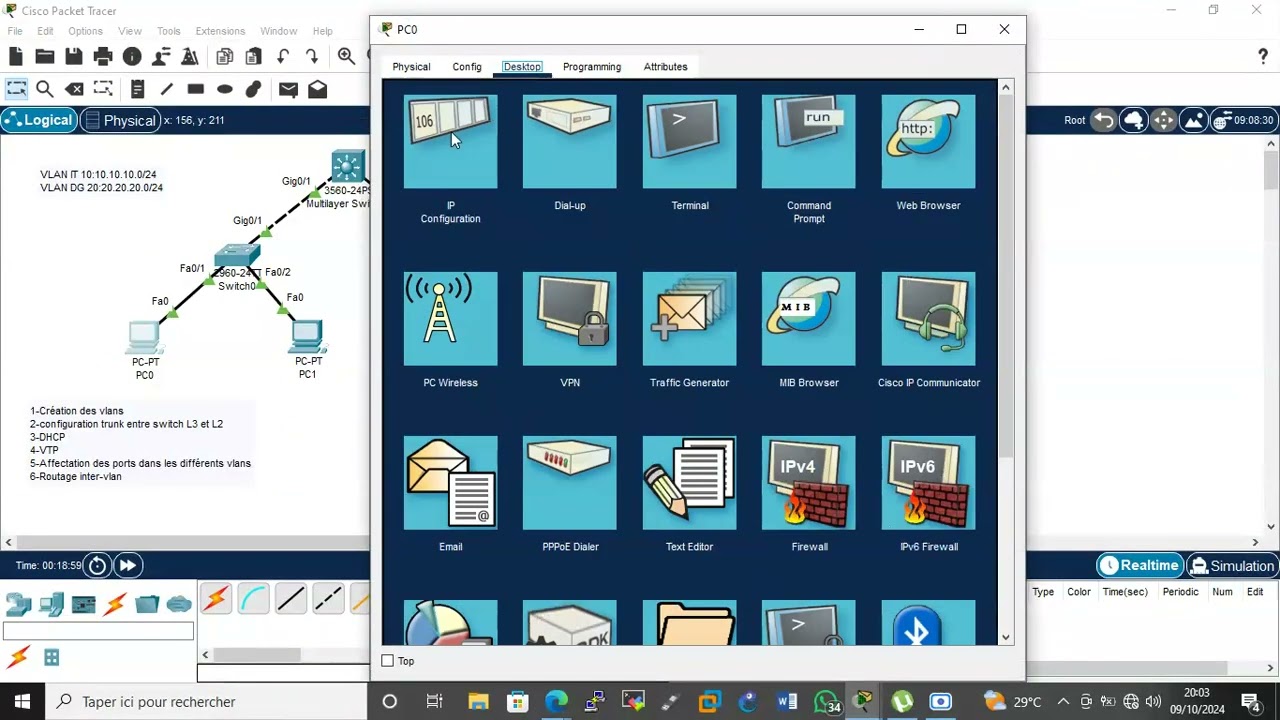Image resolution: width=1280 pixels, height=720 pixels.
Task: Open the MIB Browser app
Action: pos(809,319)
